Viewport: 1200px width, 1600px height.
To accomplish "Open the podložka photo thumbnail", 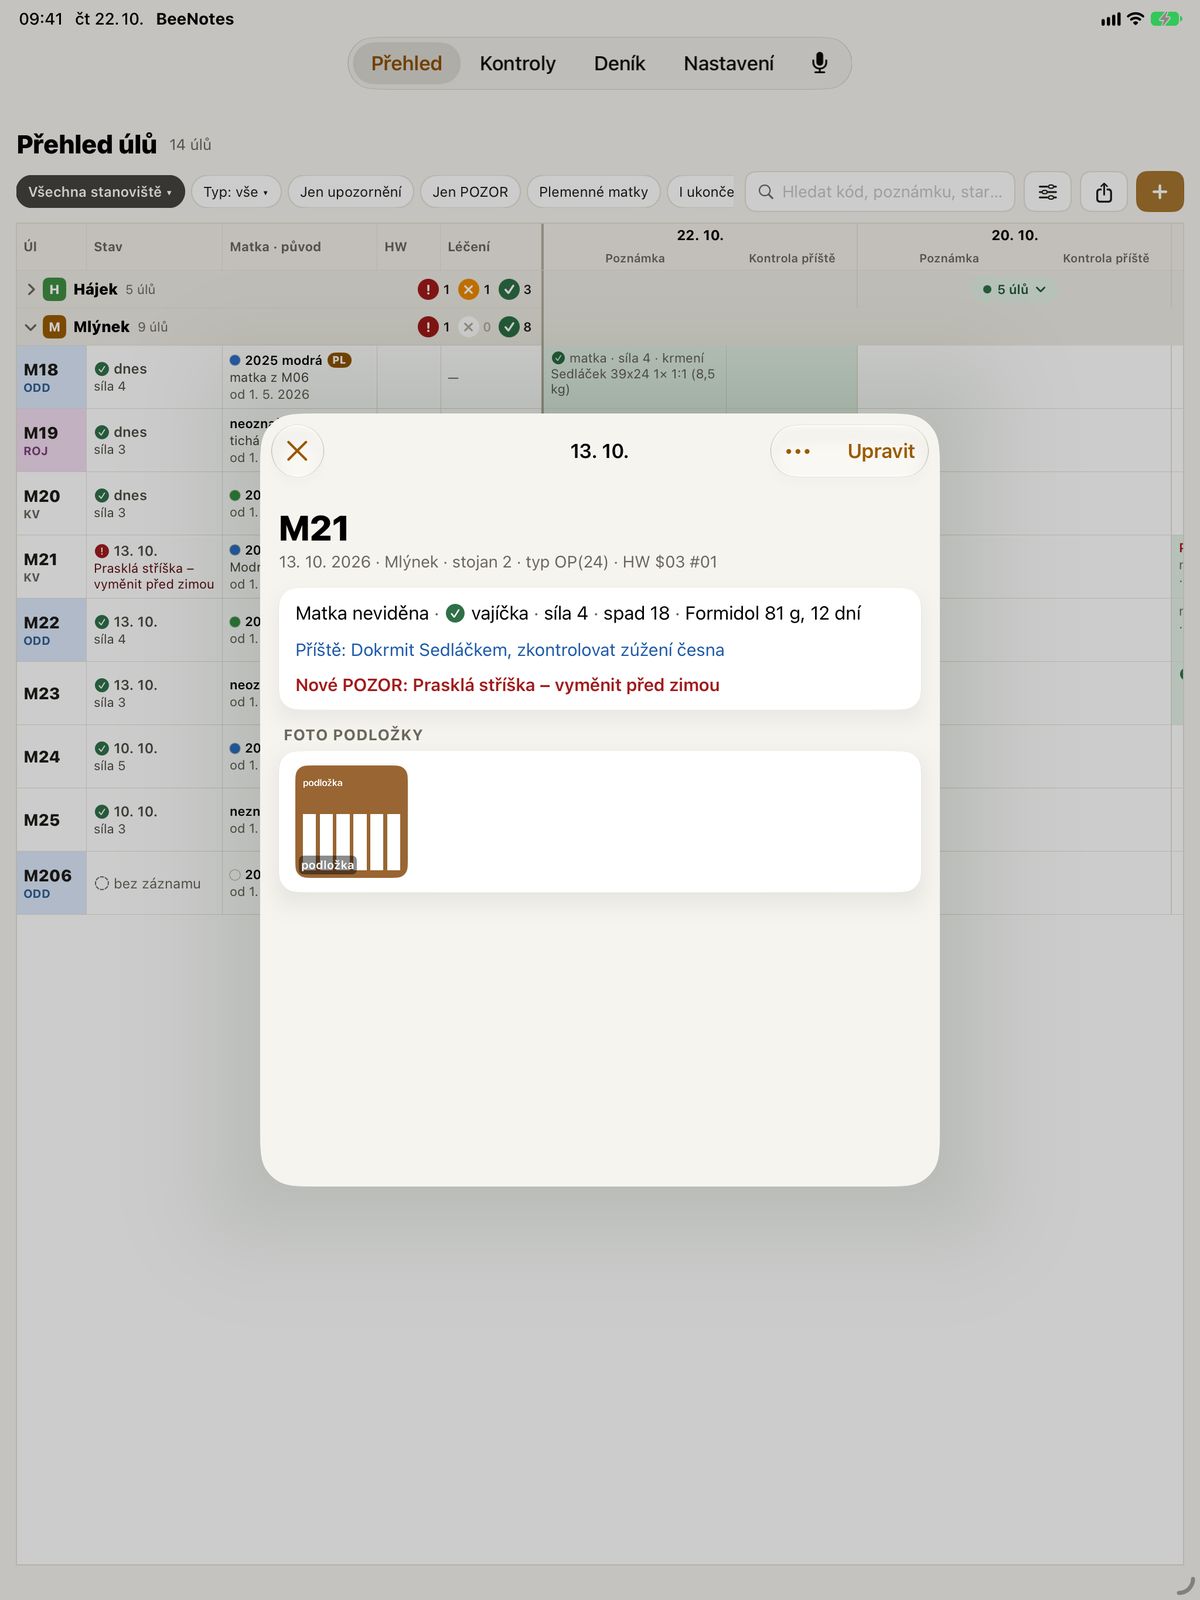I will (x=351, y=821).
